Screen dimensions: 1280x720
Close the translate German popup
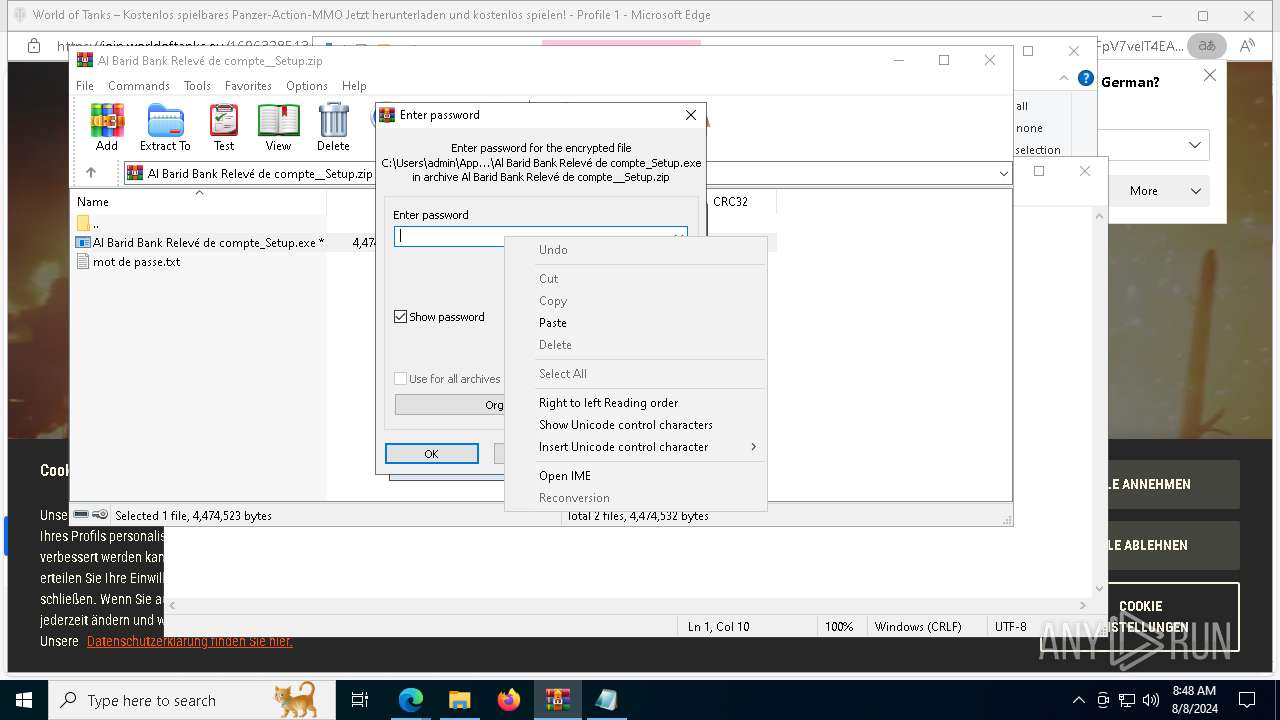1209,75
